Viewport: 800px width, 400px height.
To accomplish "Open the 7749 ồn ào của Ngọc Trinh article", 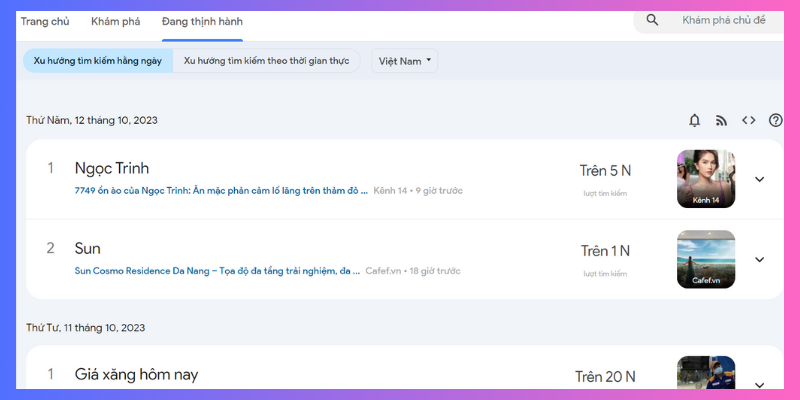I will [221, 191].
